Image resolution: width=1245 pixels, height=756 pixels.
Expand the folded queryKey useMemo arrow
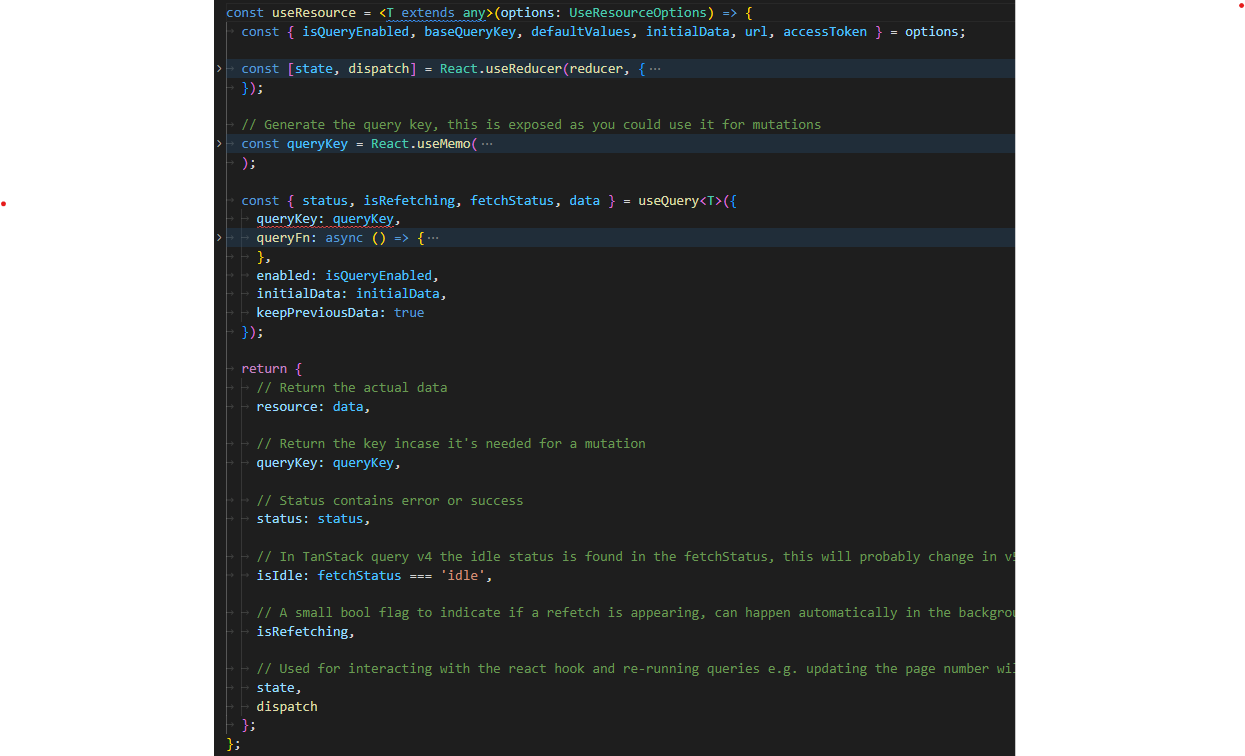click(219, 144)
